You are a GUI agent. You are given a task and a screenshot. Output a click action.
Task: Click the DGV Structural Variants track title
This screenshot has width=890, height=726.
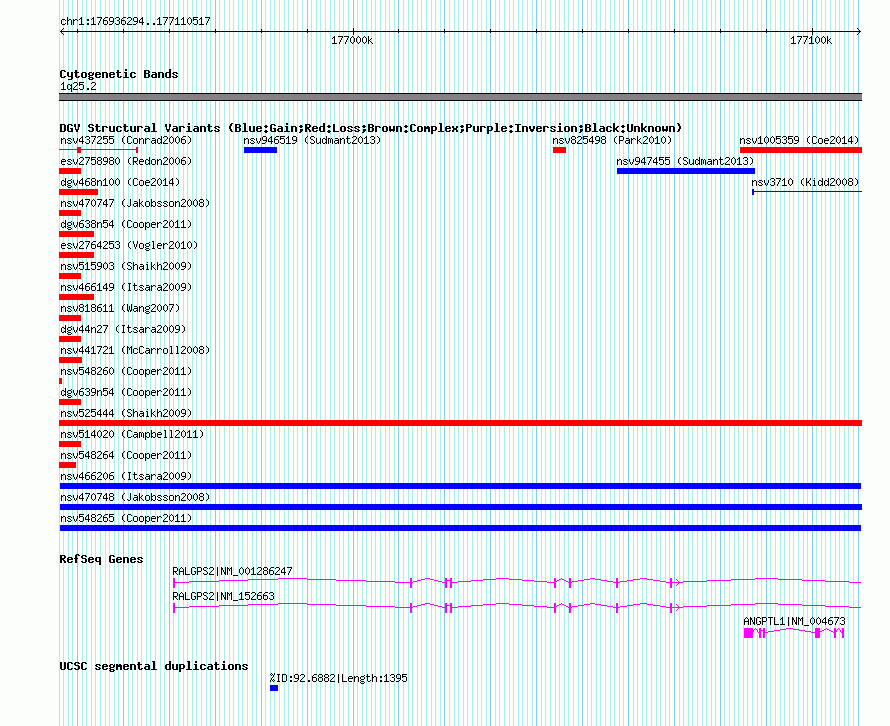(x=371, y=128)
